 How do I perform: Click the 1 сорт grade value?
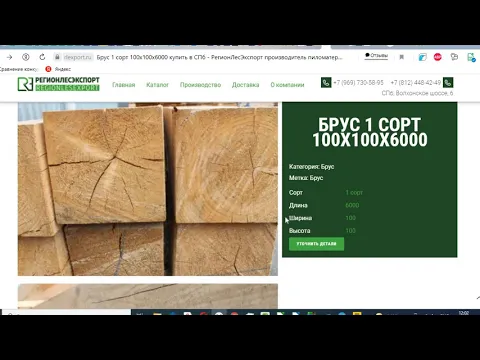coord(354,193)
